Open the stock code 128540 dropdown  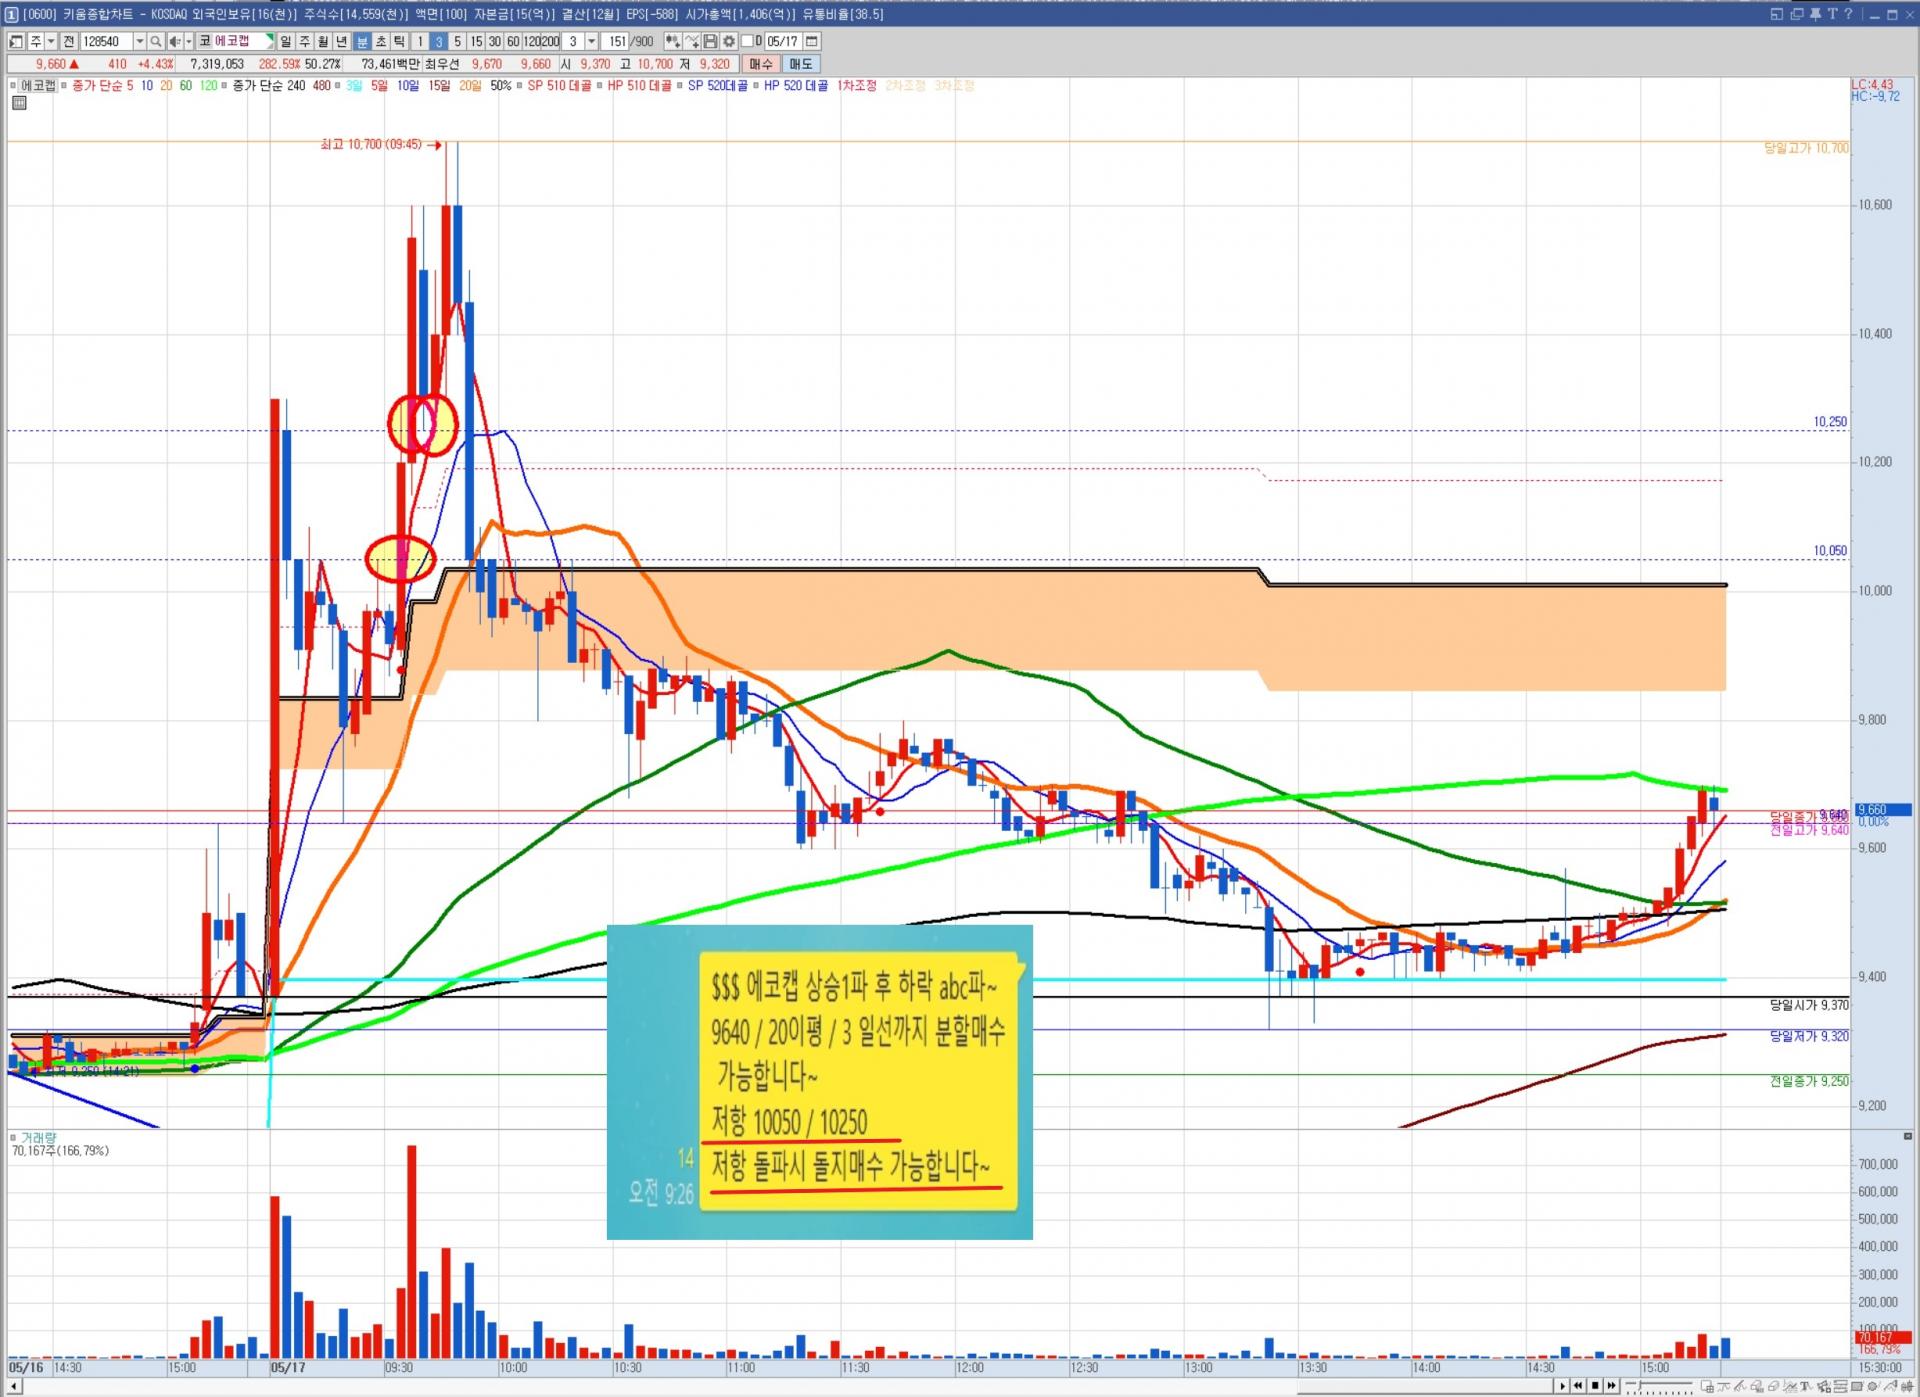point(140,41)
